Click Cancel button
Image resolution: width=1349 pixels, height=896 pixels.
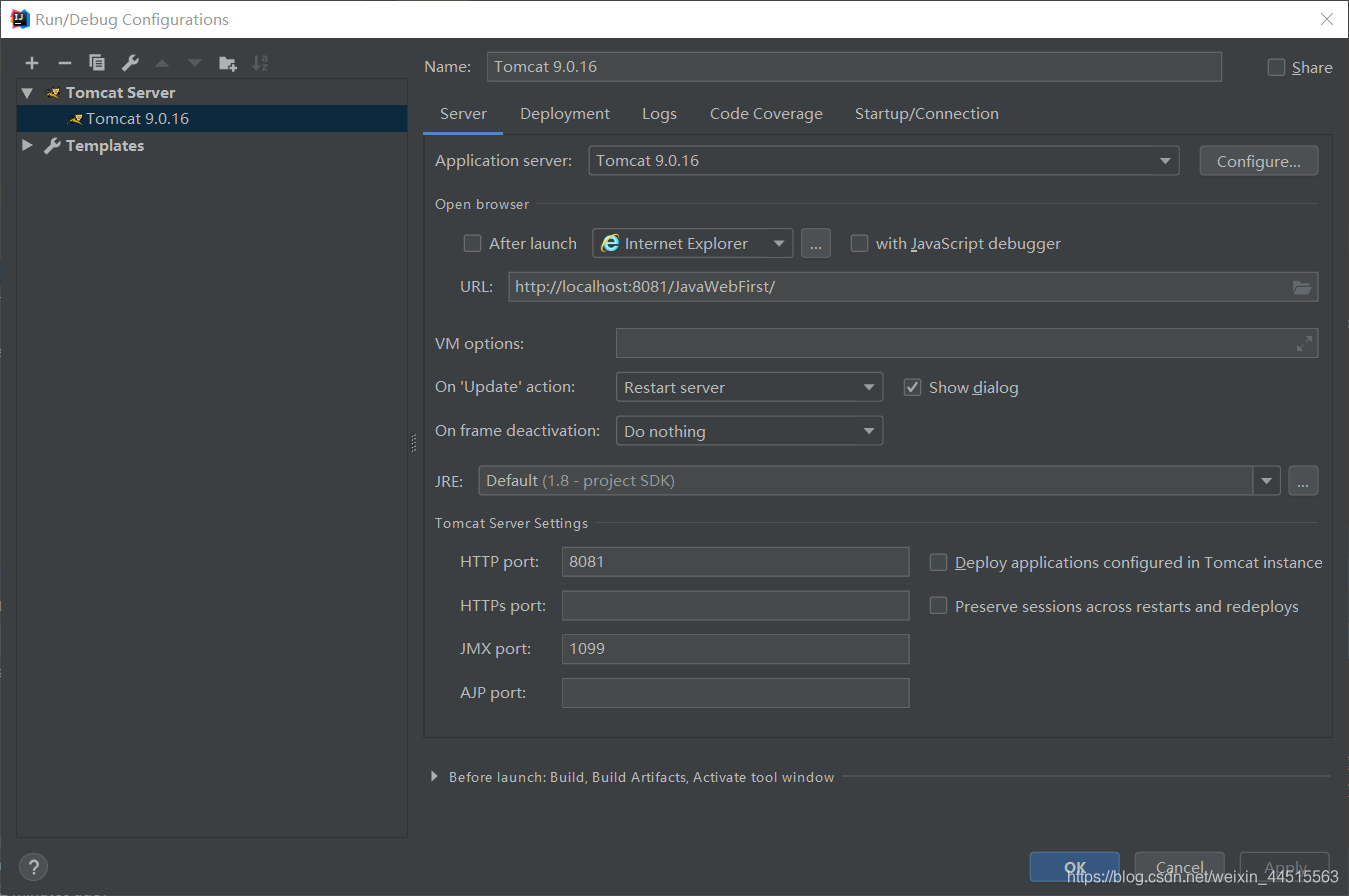tap(1180, 867)
